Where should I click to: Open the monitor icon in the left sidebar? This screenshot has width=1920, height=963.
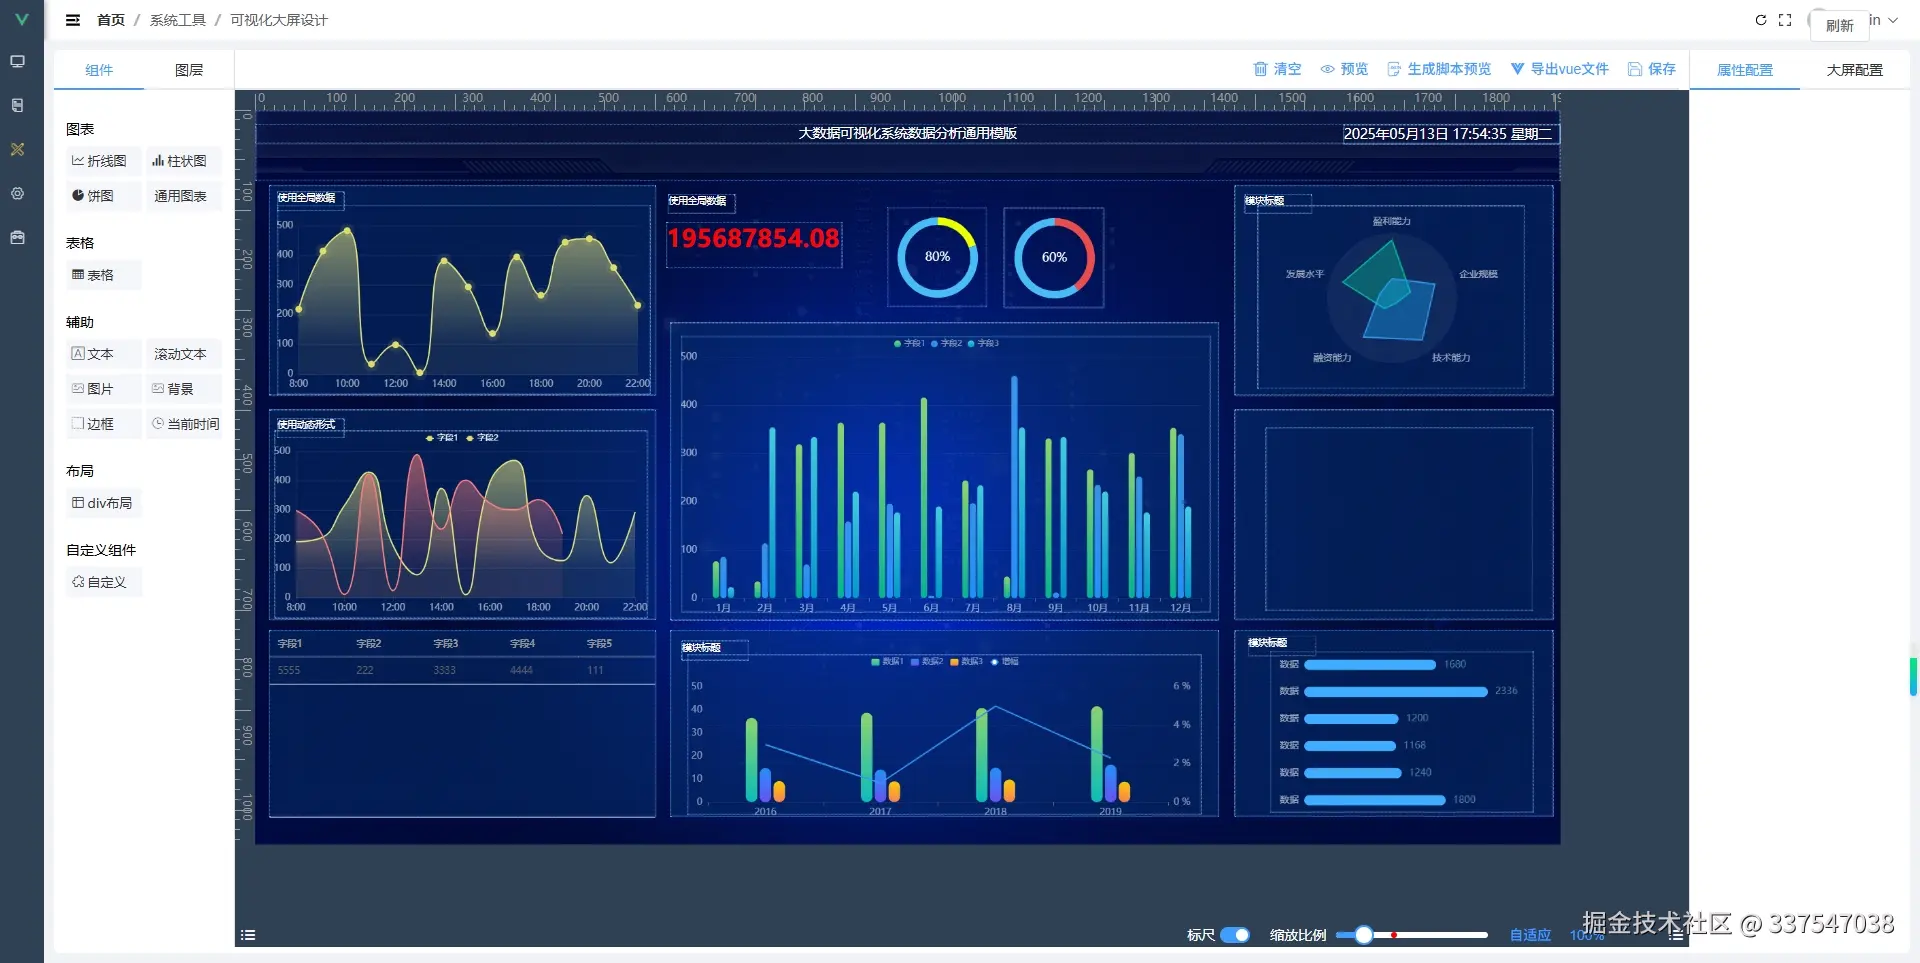click(18, 62)
